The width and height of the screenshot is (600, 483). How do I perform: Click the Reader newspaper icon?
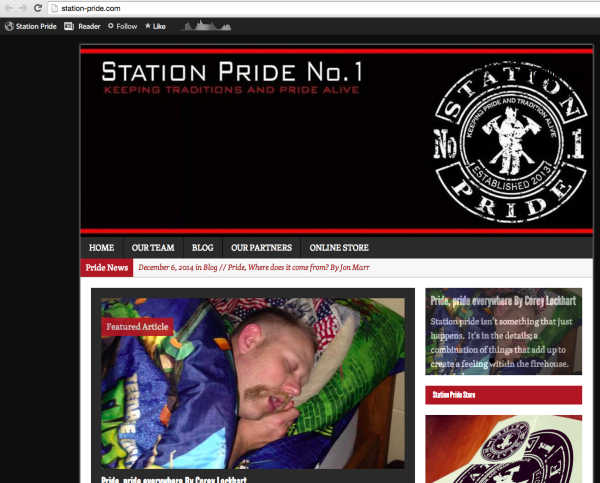69,26
